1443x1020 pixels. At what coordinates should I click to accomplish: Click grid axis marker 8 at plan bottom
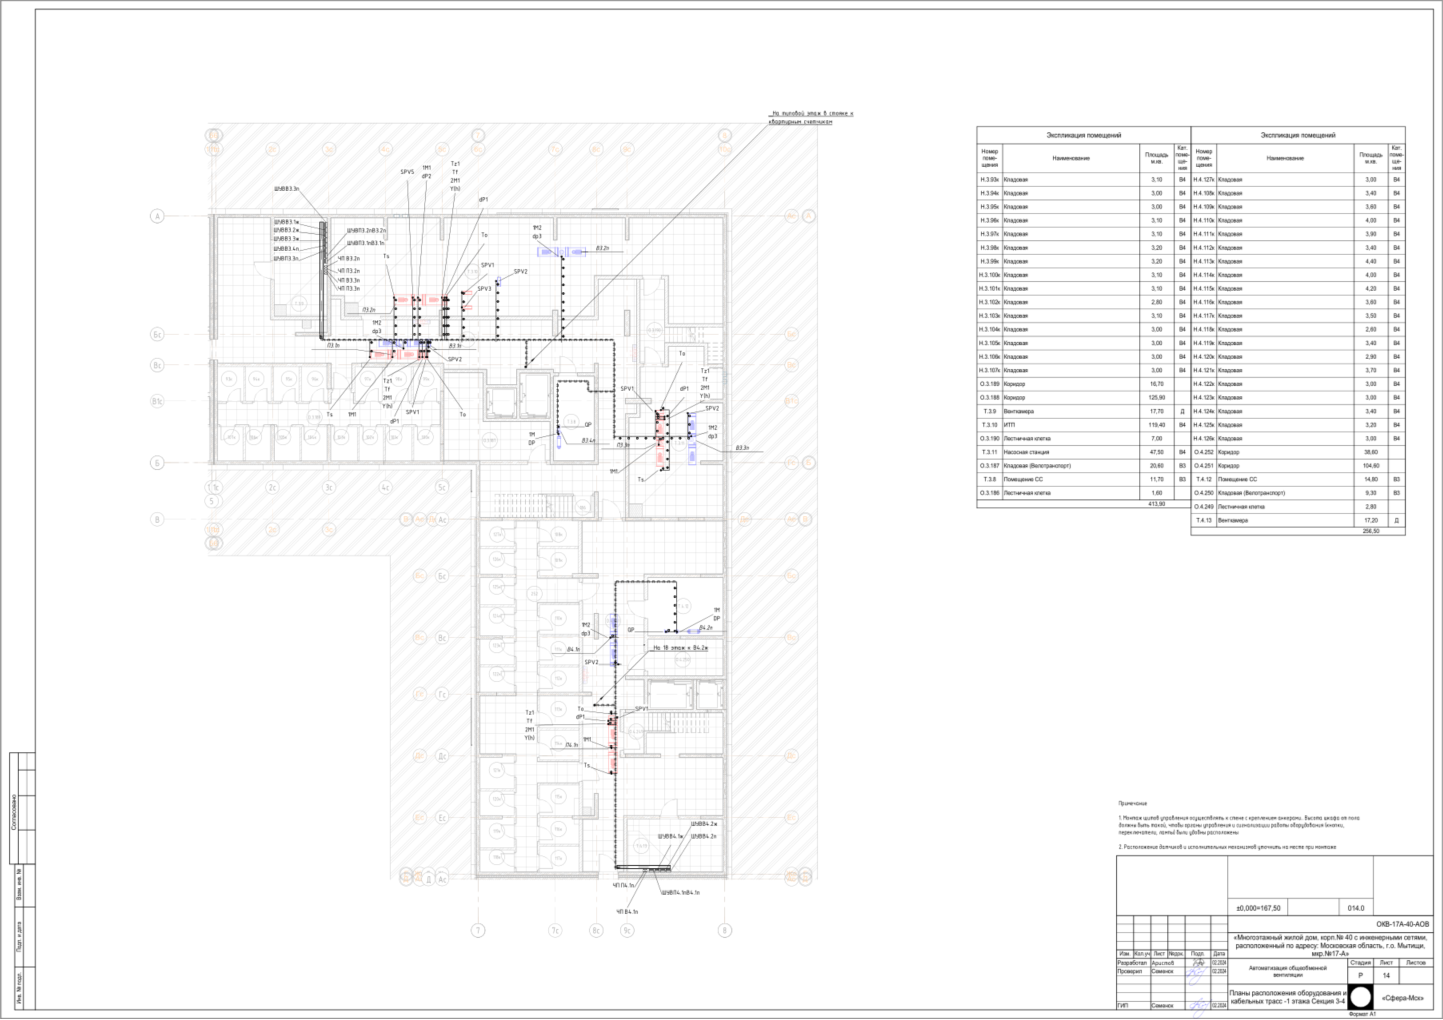[725, 930]
